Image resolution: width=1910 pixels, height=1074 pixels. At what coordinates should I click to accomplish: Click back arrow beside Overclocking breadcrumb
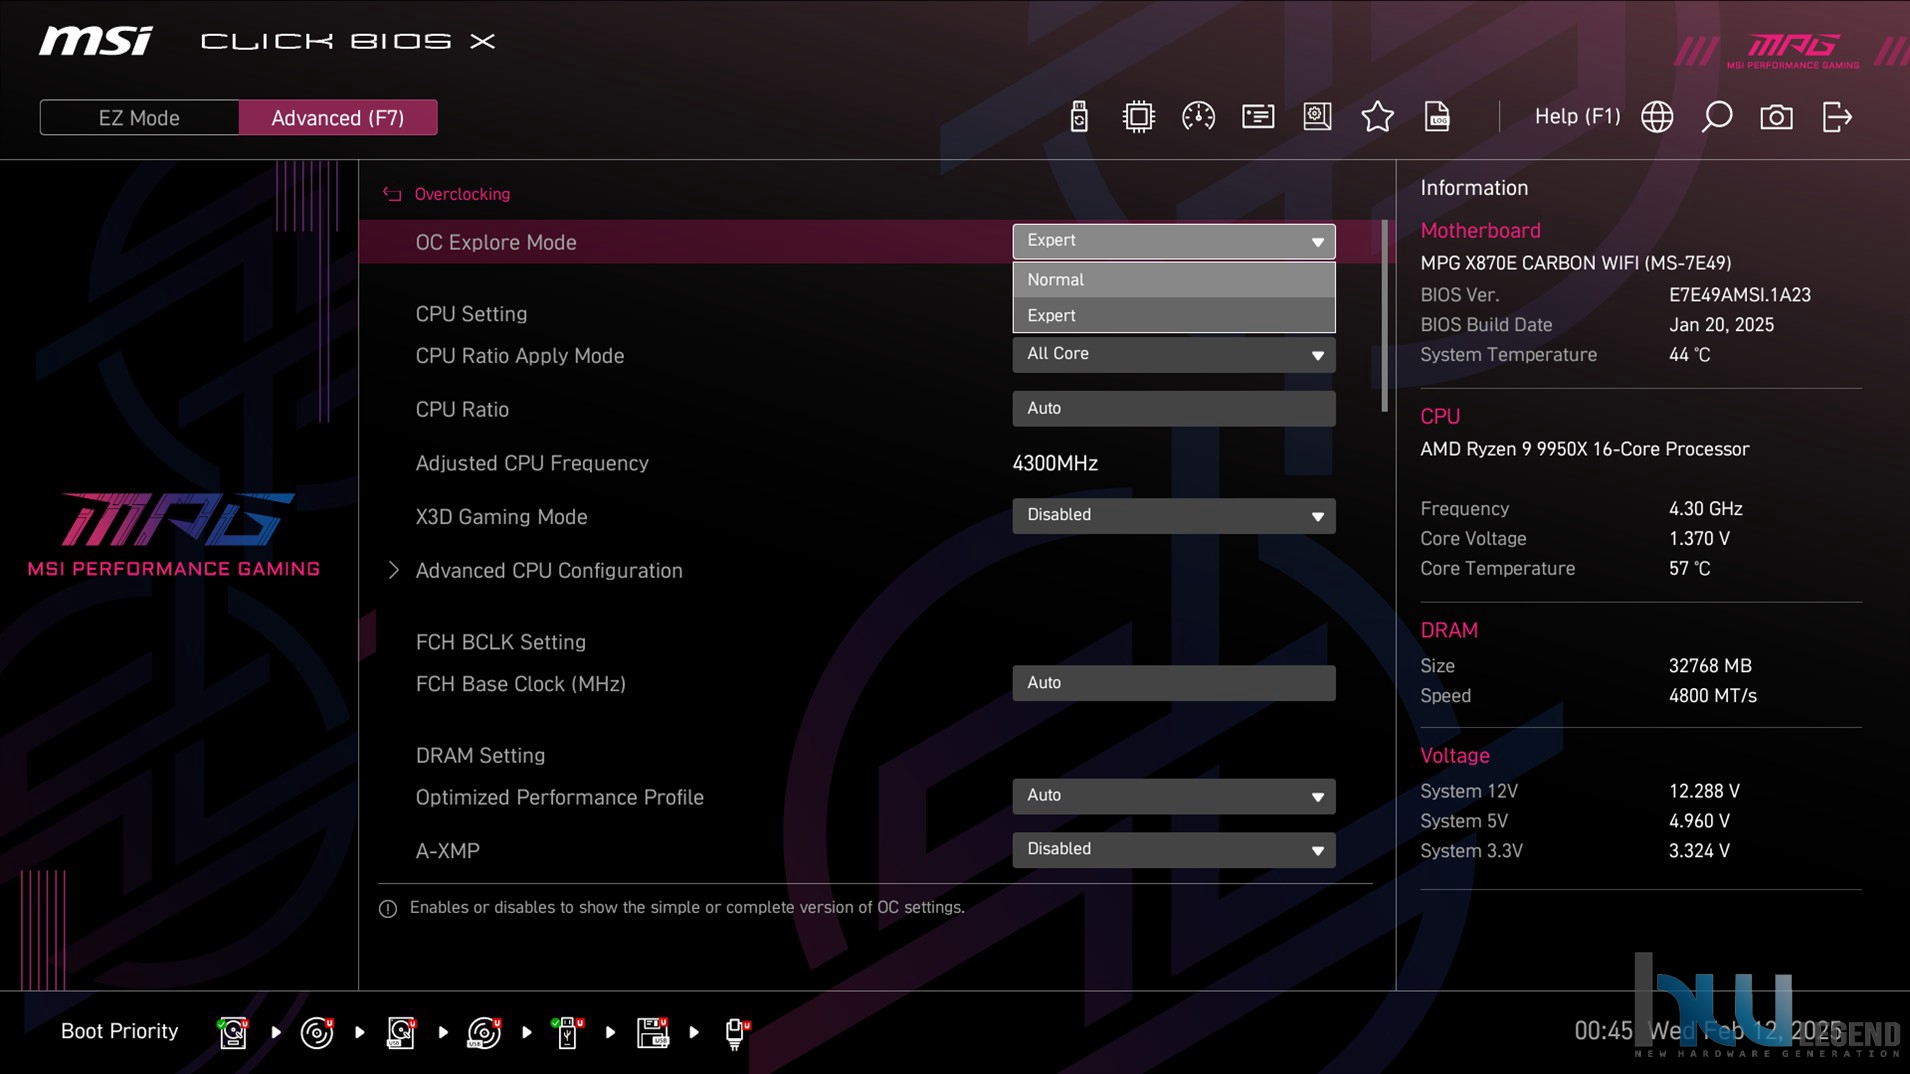tap(392, 194)
